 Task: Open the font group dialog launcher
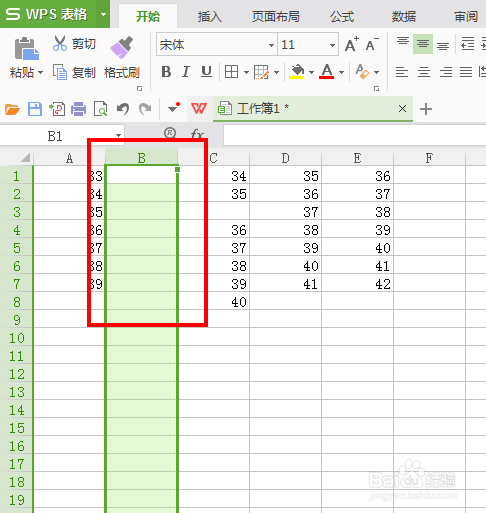click(x=376, y=89)
